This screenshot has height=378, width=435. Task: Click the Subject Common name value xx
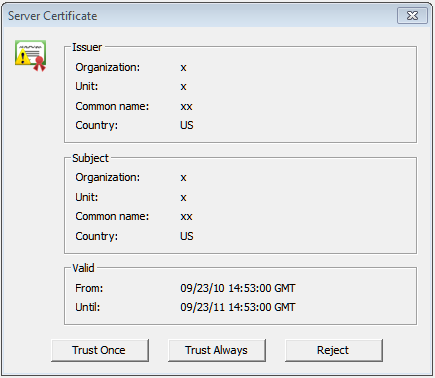[x=186, y=217]
